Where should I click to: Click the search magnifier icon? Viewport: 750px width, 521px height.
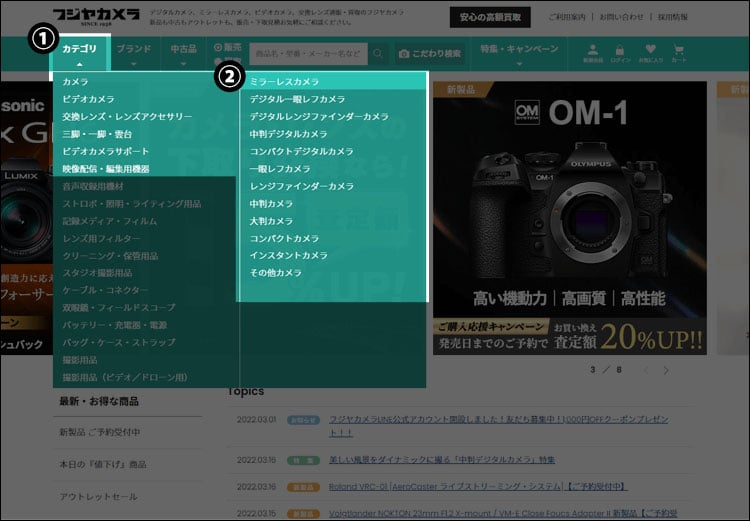tap(378, 54)
